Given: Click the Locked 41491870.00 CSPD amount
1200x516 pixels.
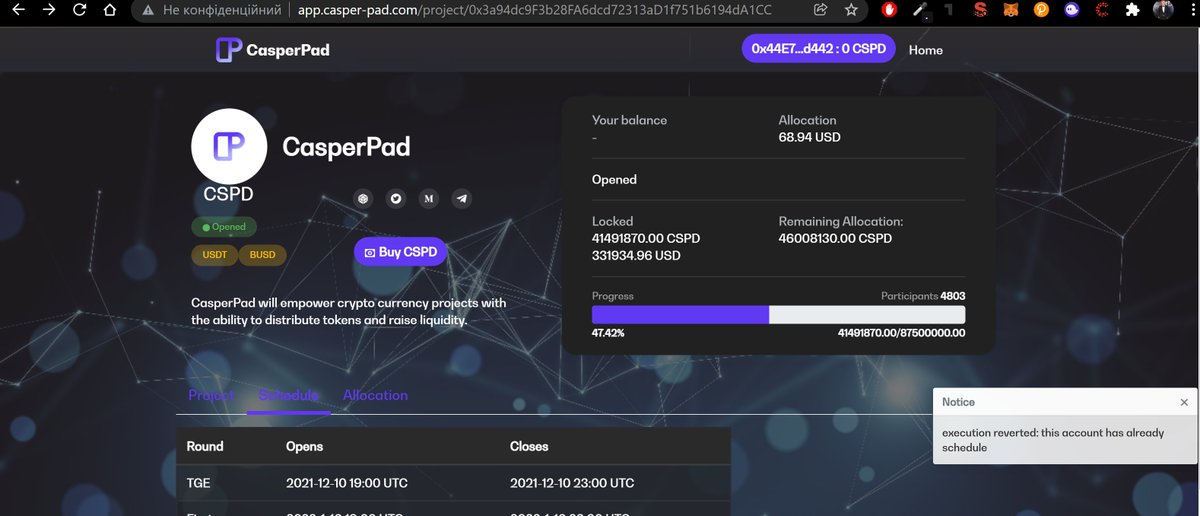Looking at the screenshot, I should (x=646, y=239).
